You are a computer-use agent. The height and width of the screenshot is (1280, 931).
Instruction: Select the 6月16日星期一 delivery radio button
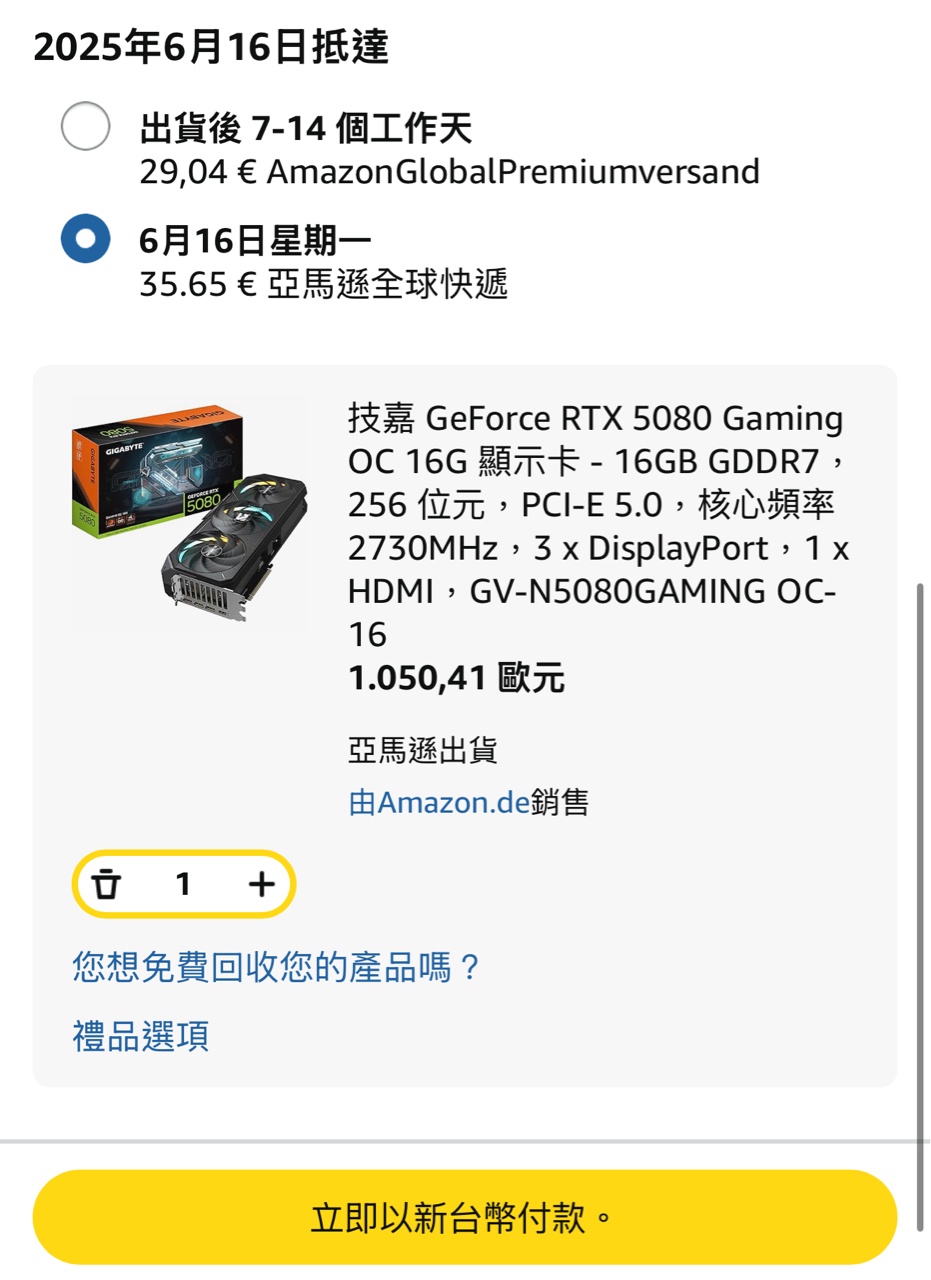(x=85, y=238)
